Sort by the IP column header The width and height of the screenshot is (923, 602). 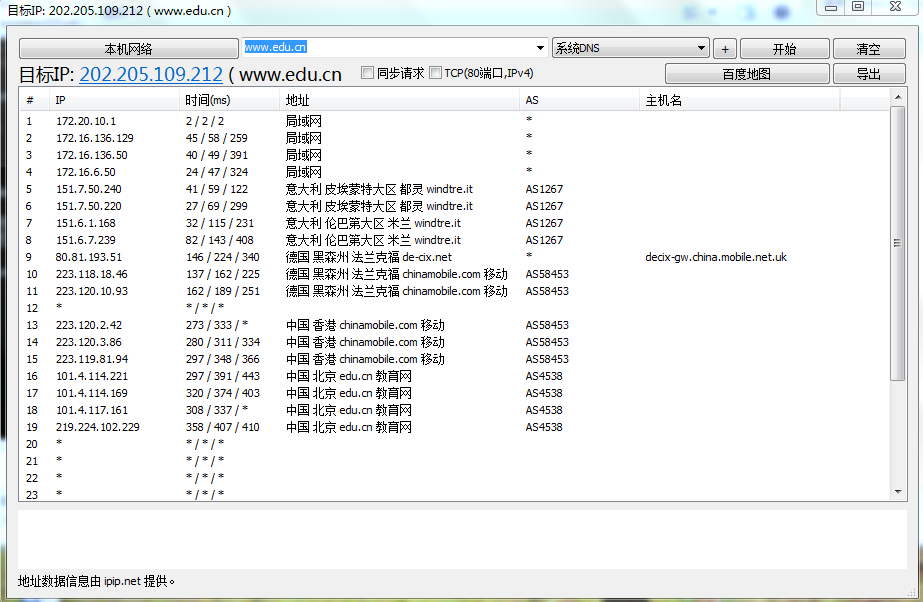115,100
